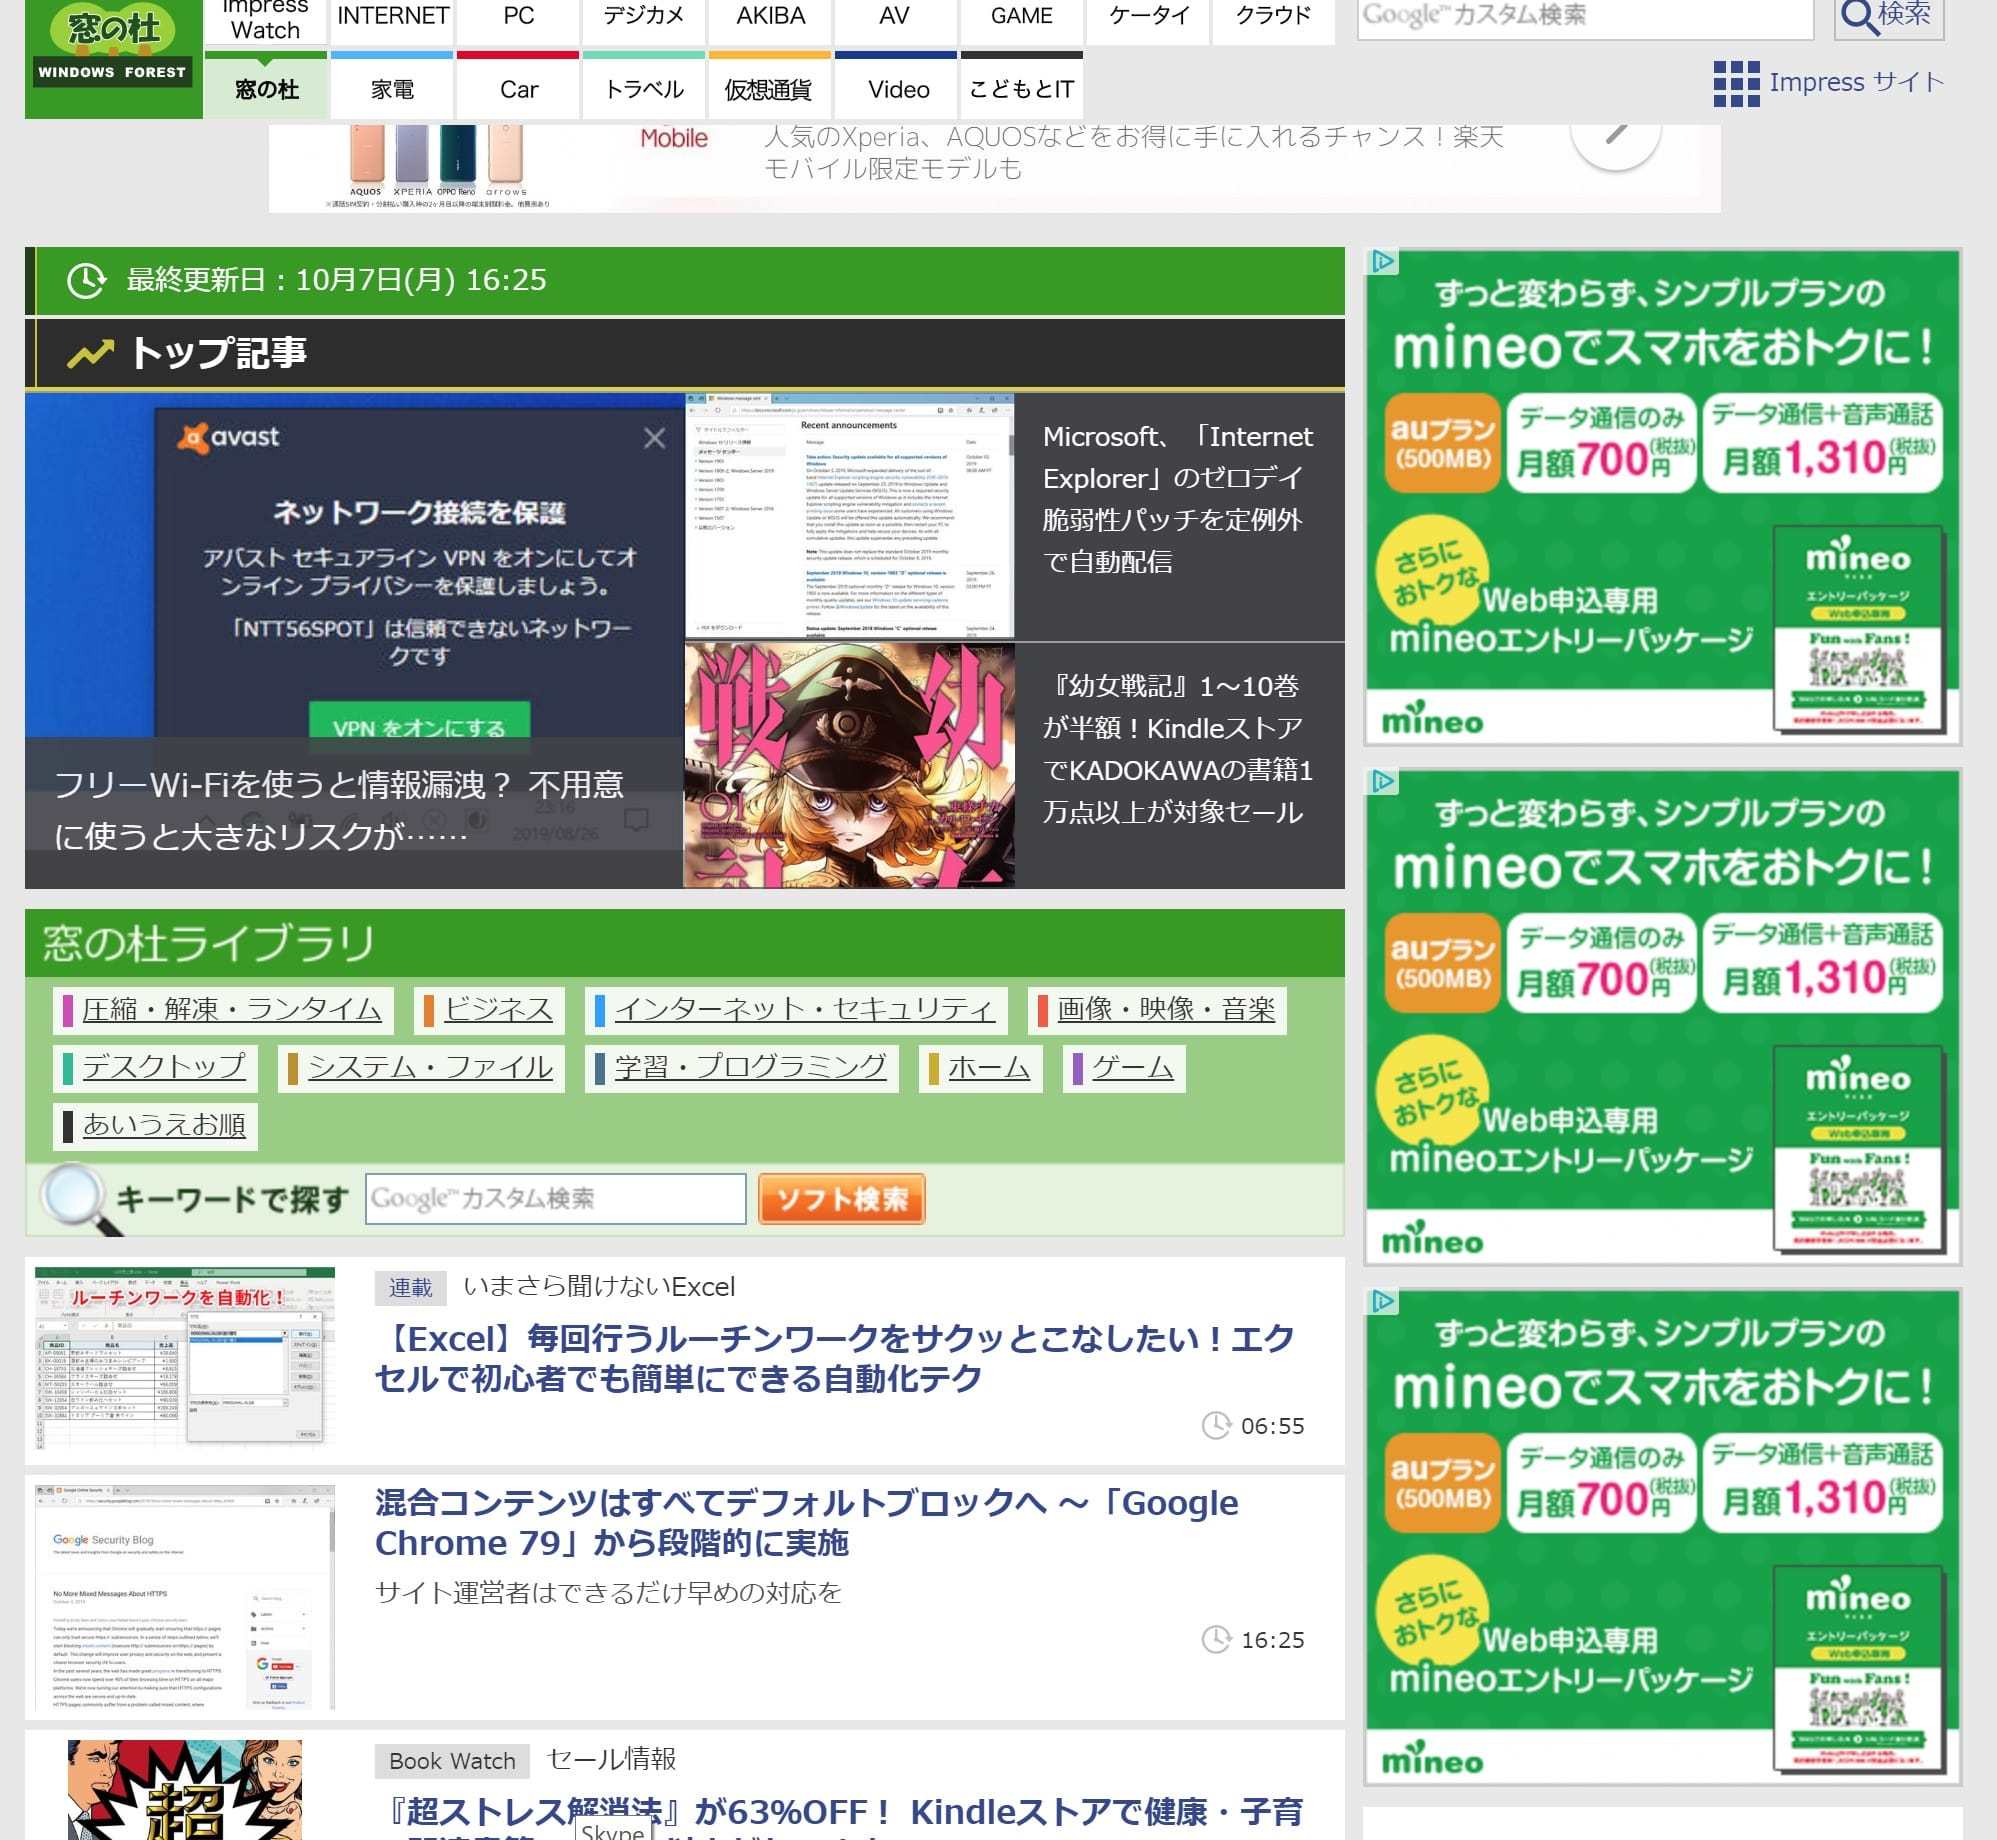Open the Impress サイト grid icon
The width and height of the screenshot is (1997, 1840).
(1736, 84)
